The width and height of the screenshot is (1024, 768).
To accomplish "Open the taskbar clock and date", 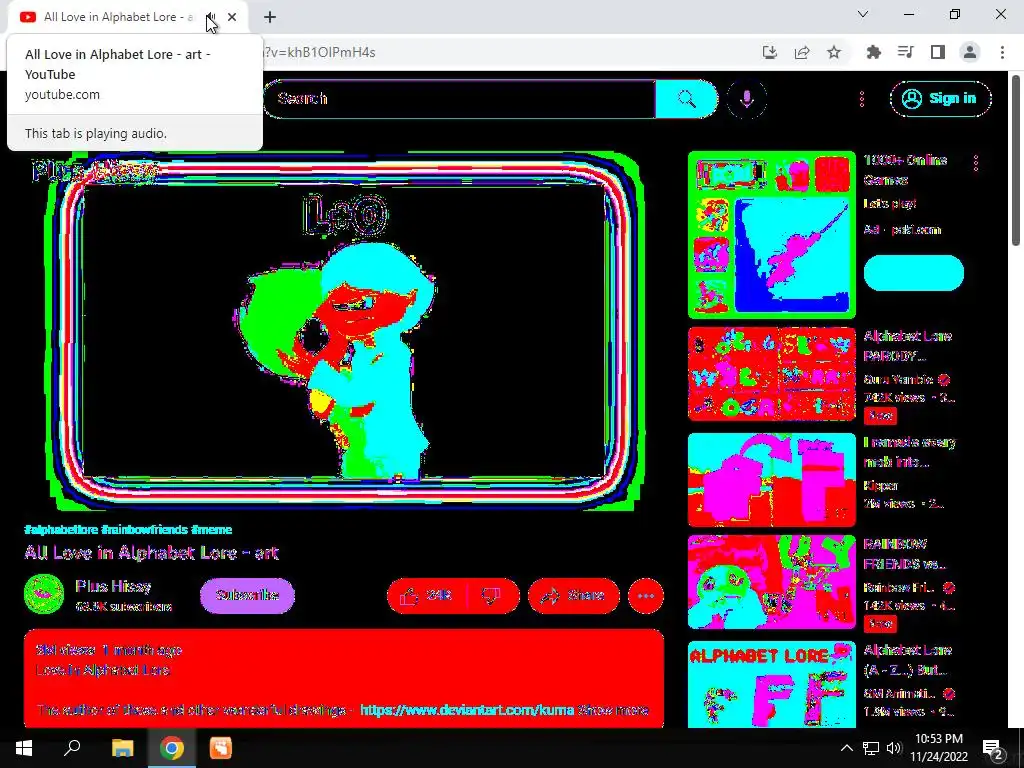I will pos(938,748).
